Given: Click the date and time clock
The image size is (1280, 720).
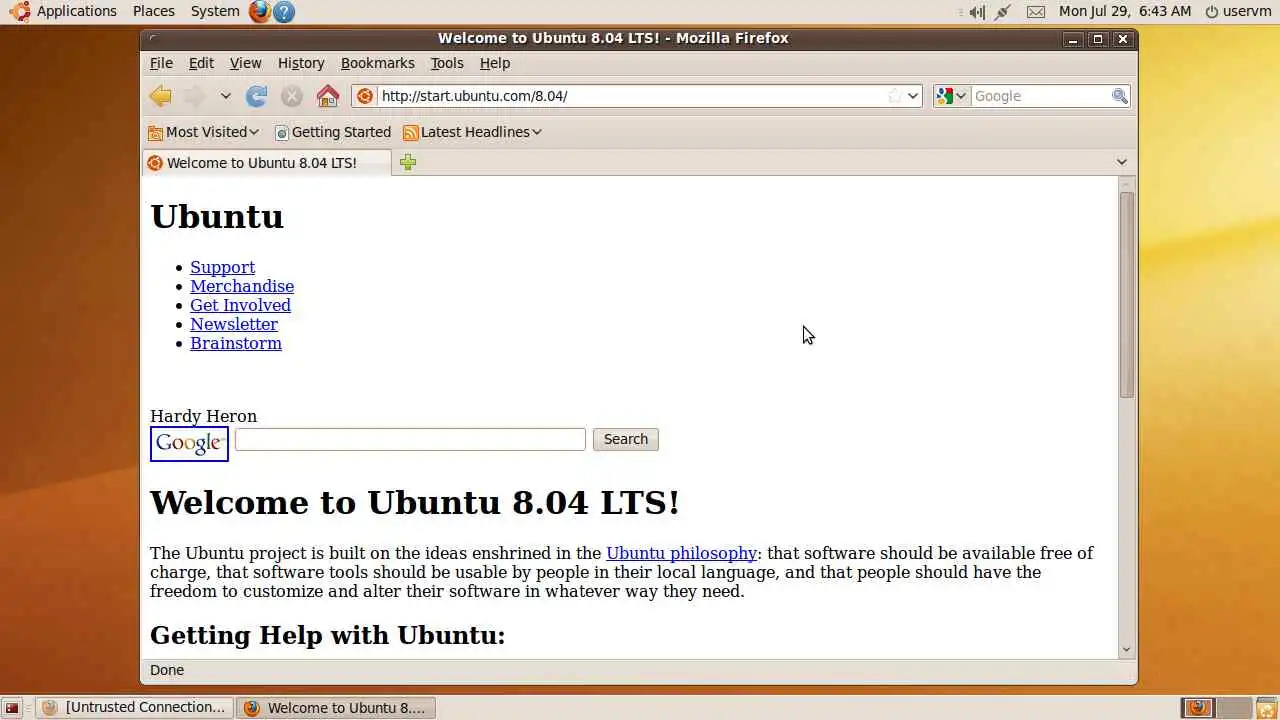Looking at the screenshot, I should (x=1125, y=11).
